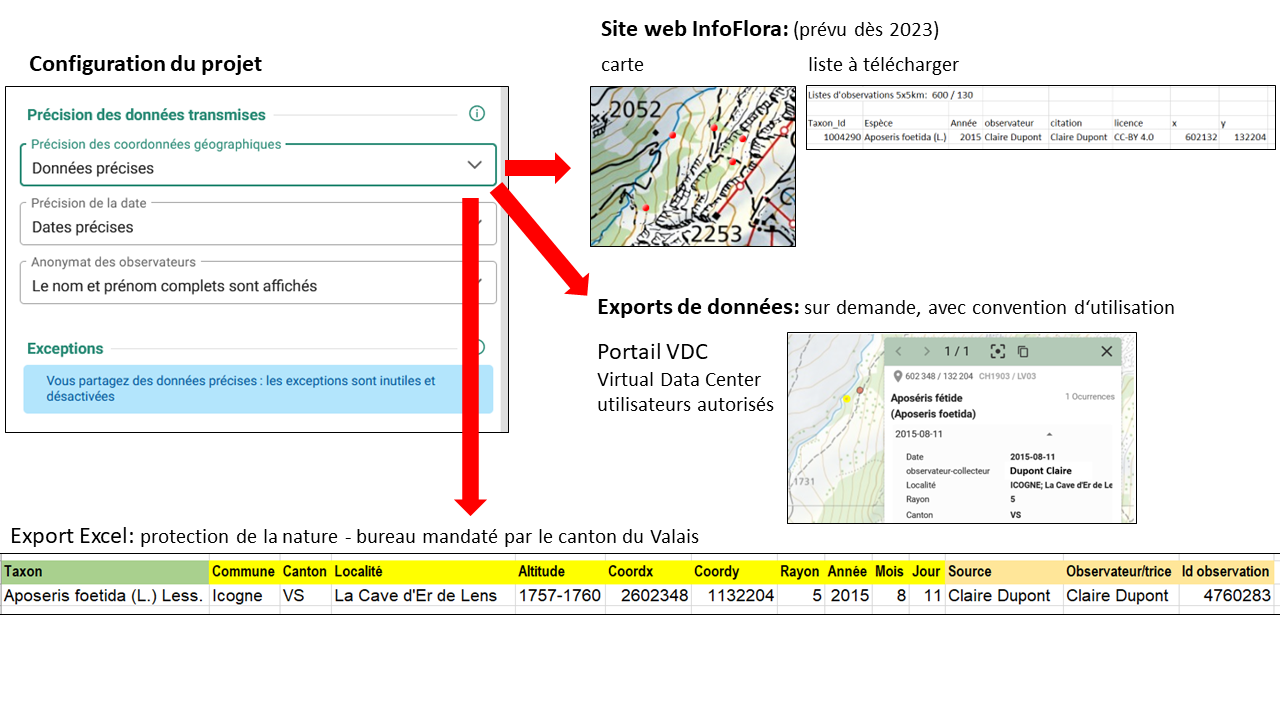Click the Canton column header in Excel export
This screenshot has width=1280, height=720.
[x=305, y=572]
